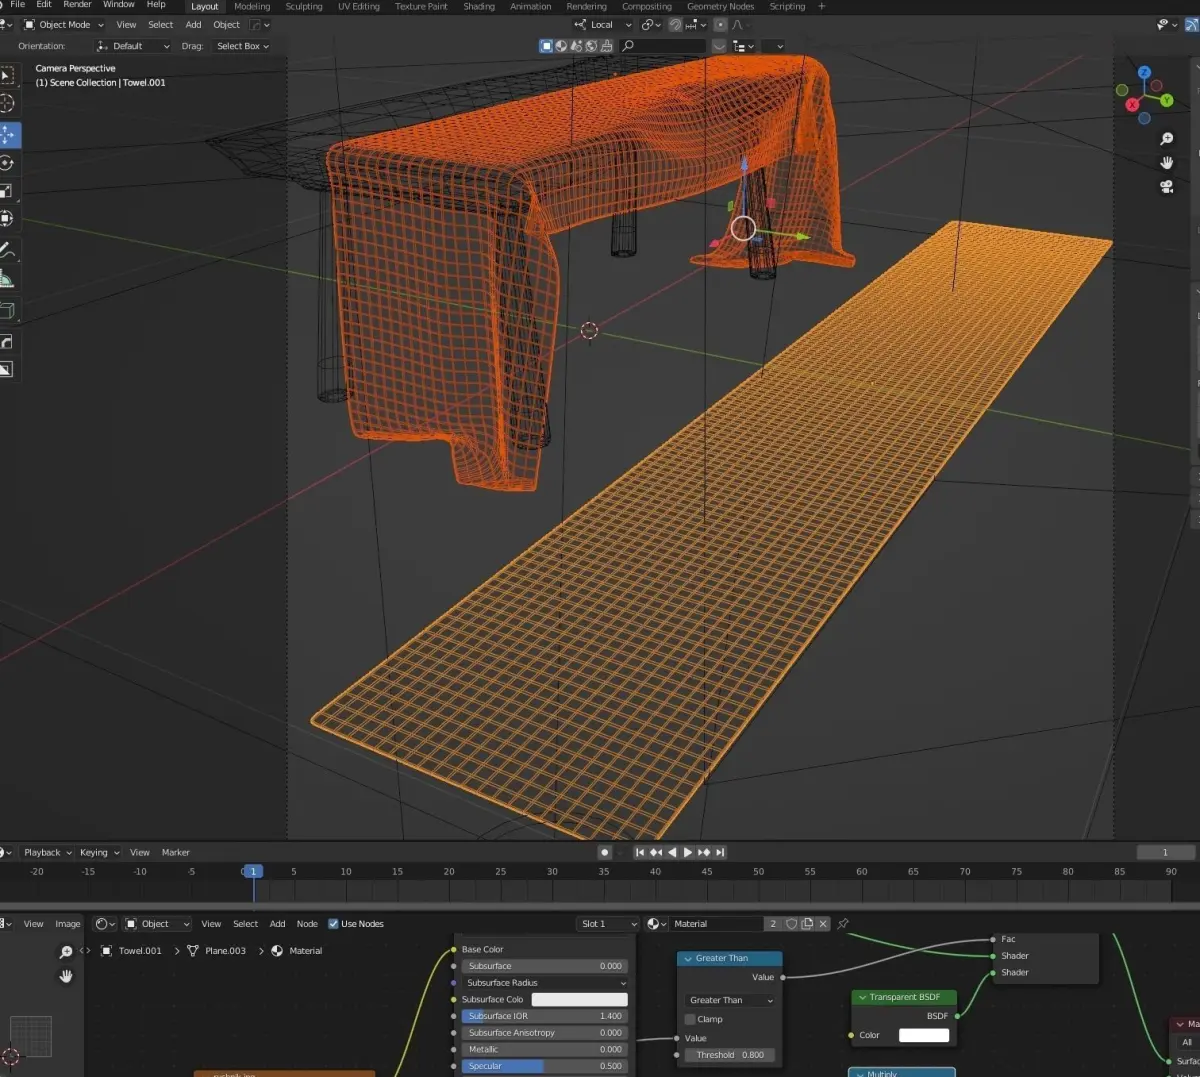Click the node editor pan hand icon

(x=66, y=976)
